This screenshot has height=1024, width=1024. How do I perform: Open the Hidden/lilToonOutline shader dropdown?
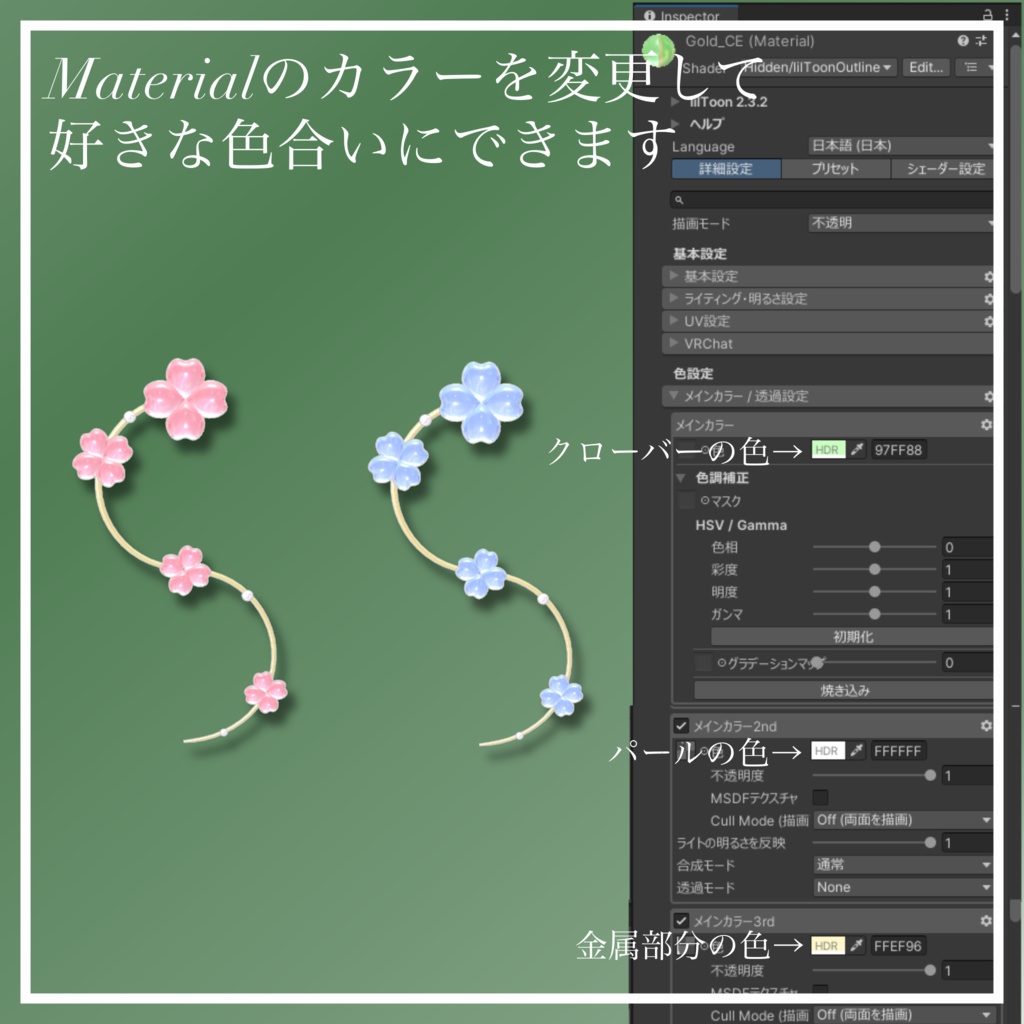[x=816, y=68]
